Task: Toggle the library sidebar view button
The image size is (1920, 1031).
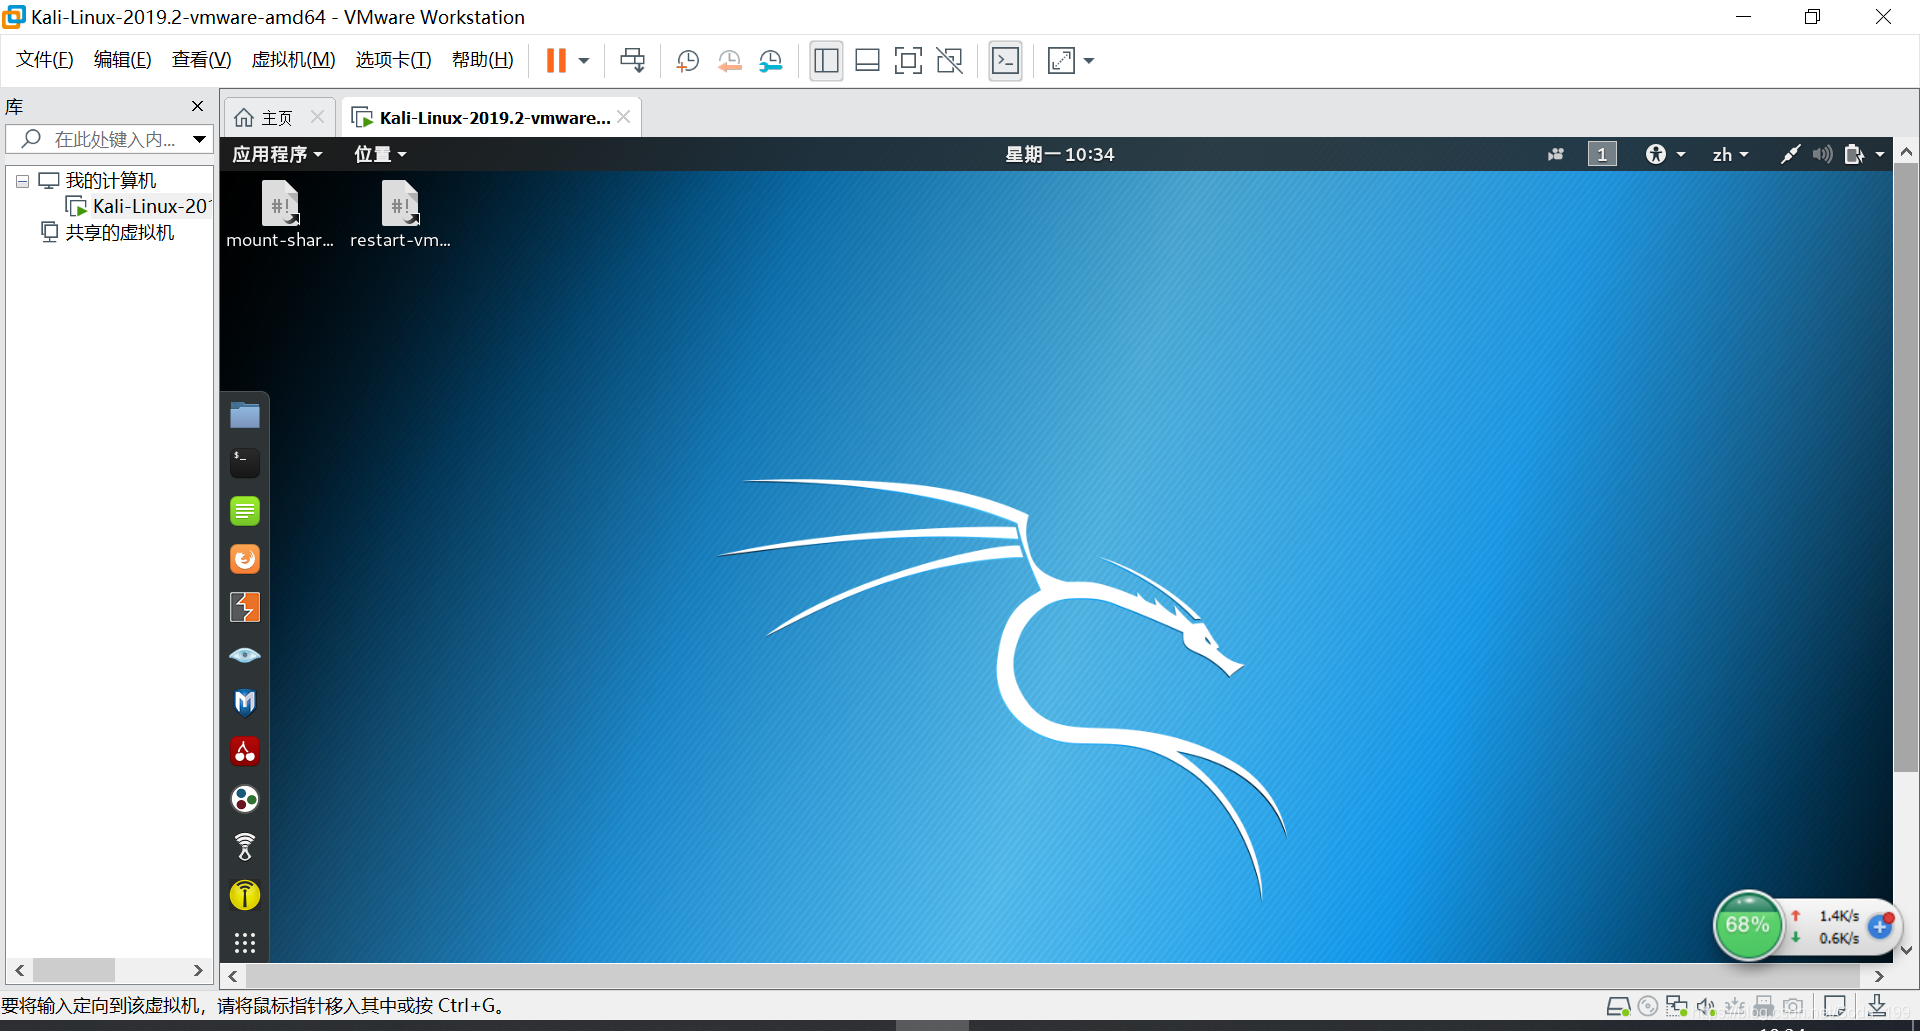Action: click(x=826, y=61)
